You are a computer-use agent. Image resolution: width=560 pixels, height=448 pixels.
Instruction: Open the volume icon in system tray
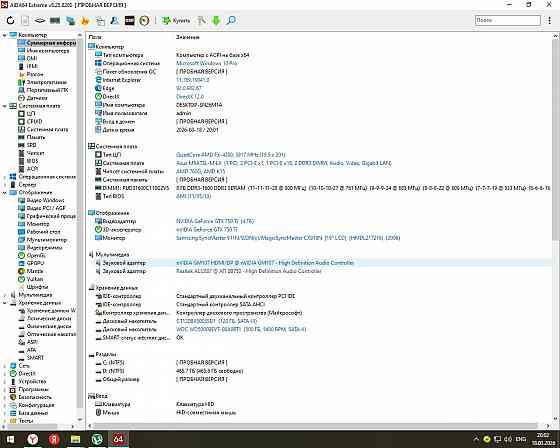[508, 439]
